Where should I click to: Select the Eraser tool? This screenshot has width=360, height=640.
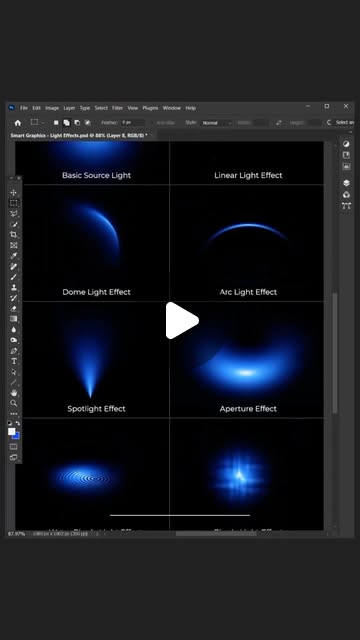pyautogui.click(x=14, y=309)
